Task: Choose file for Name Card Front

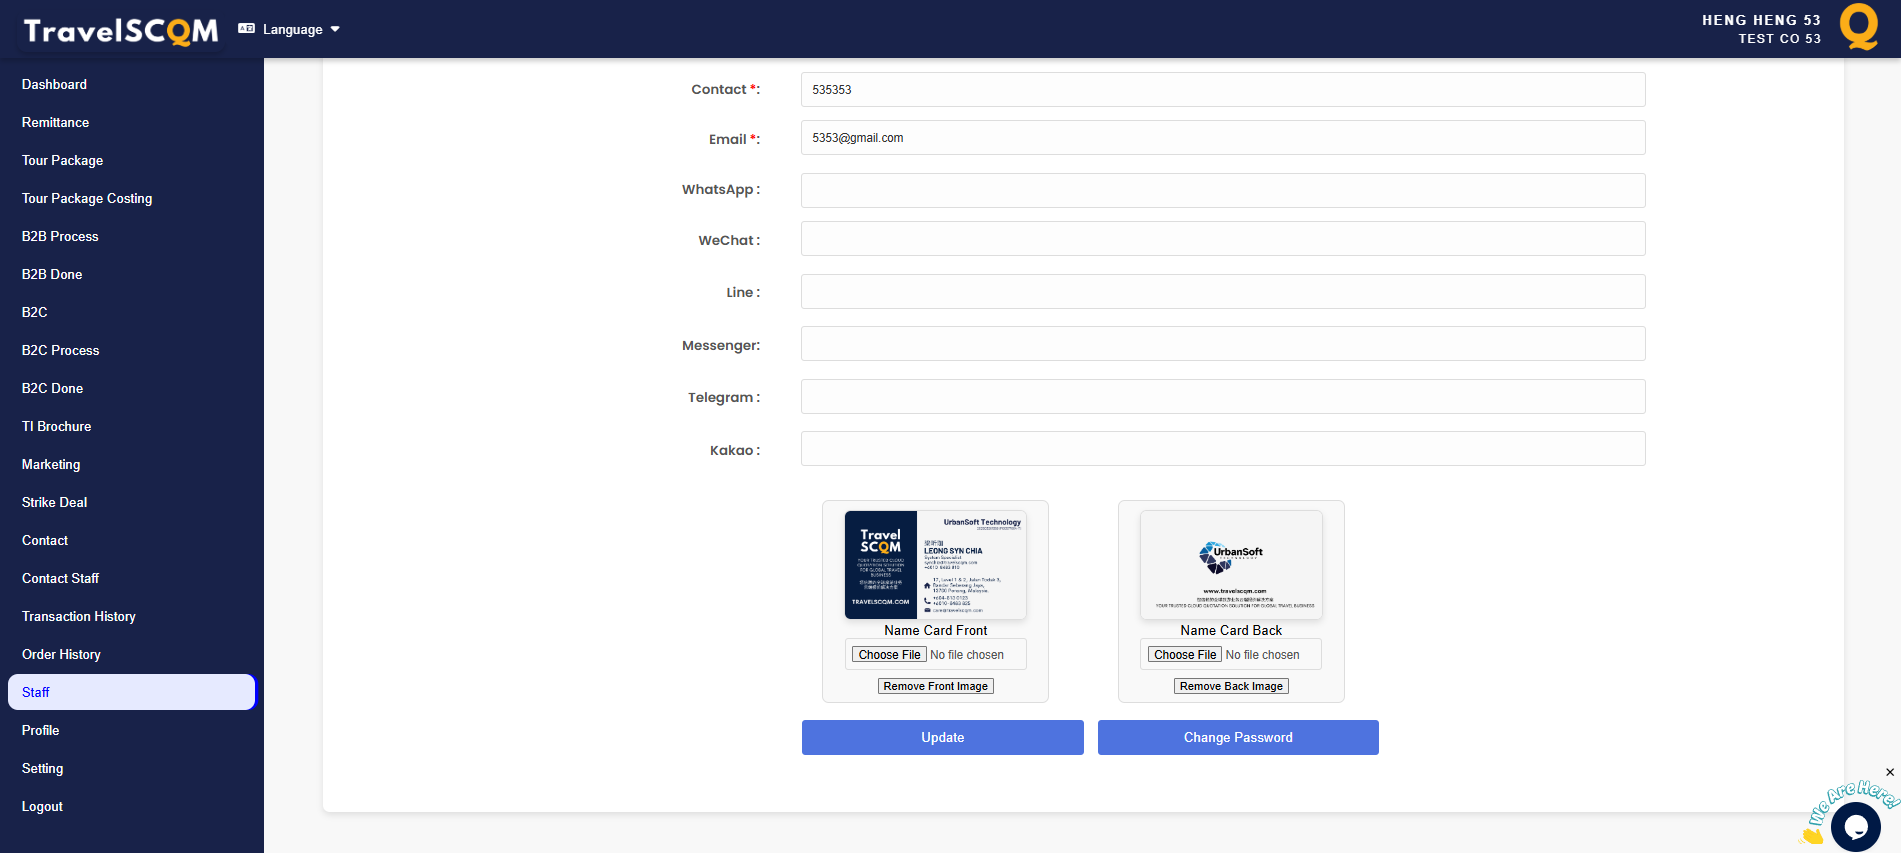Action: [x=889, y=655]
